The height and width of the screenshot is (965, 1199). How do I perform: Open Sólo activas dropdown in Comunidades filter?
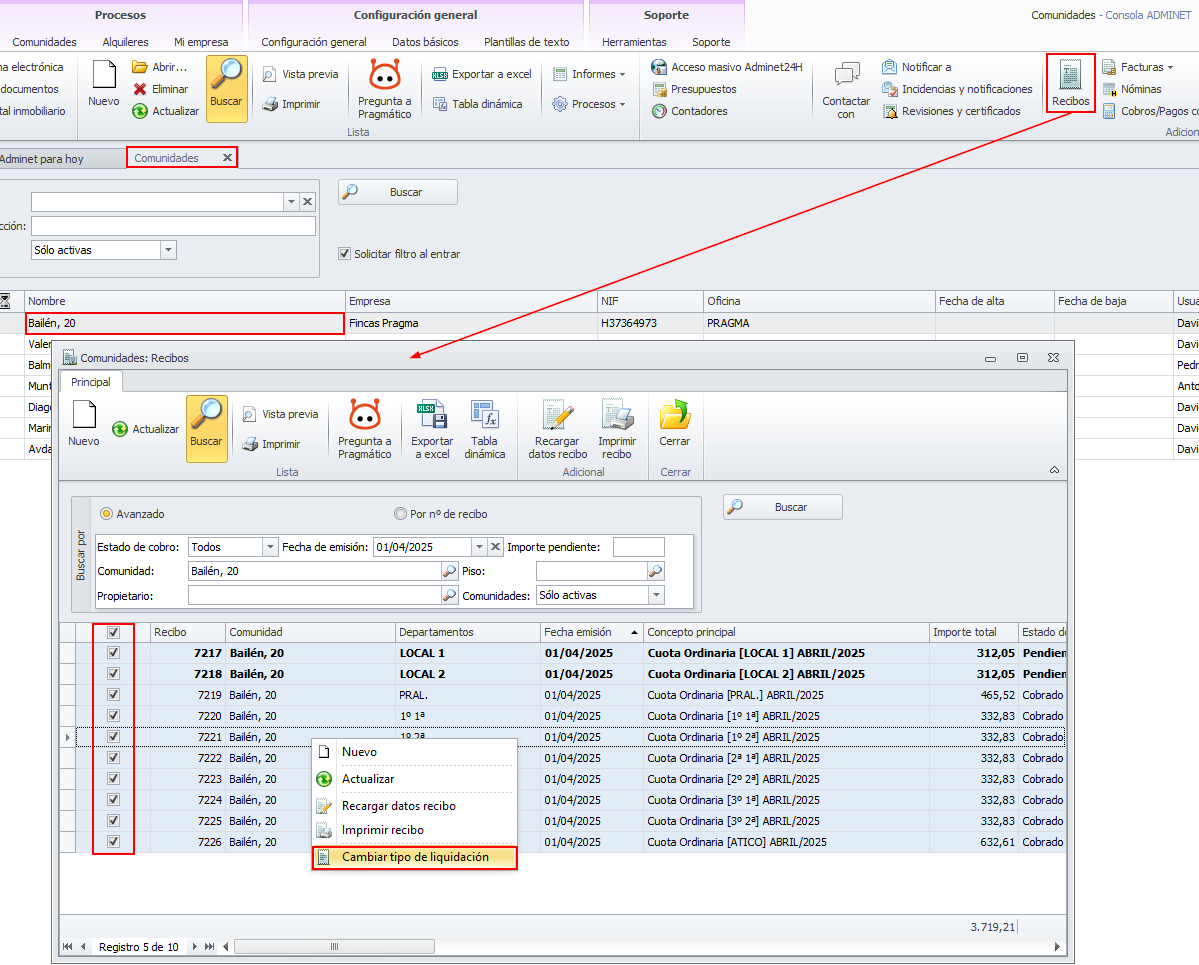click(x=168, y=250)
